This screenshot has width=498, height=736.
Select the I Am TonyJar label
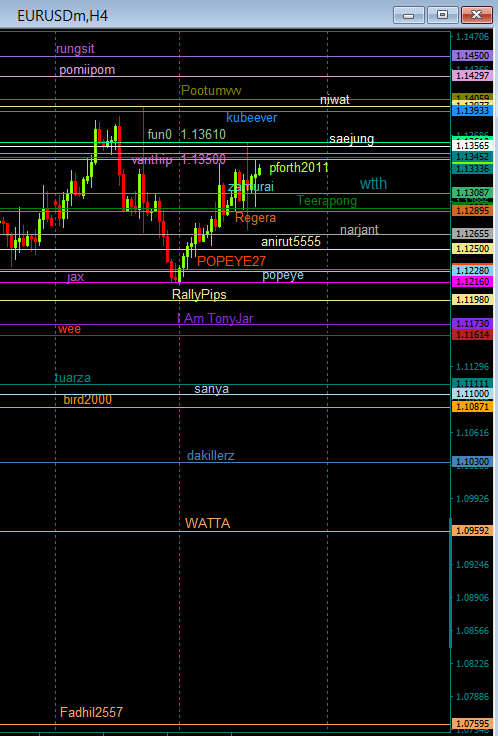pos(215,319)
